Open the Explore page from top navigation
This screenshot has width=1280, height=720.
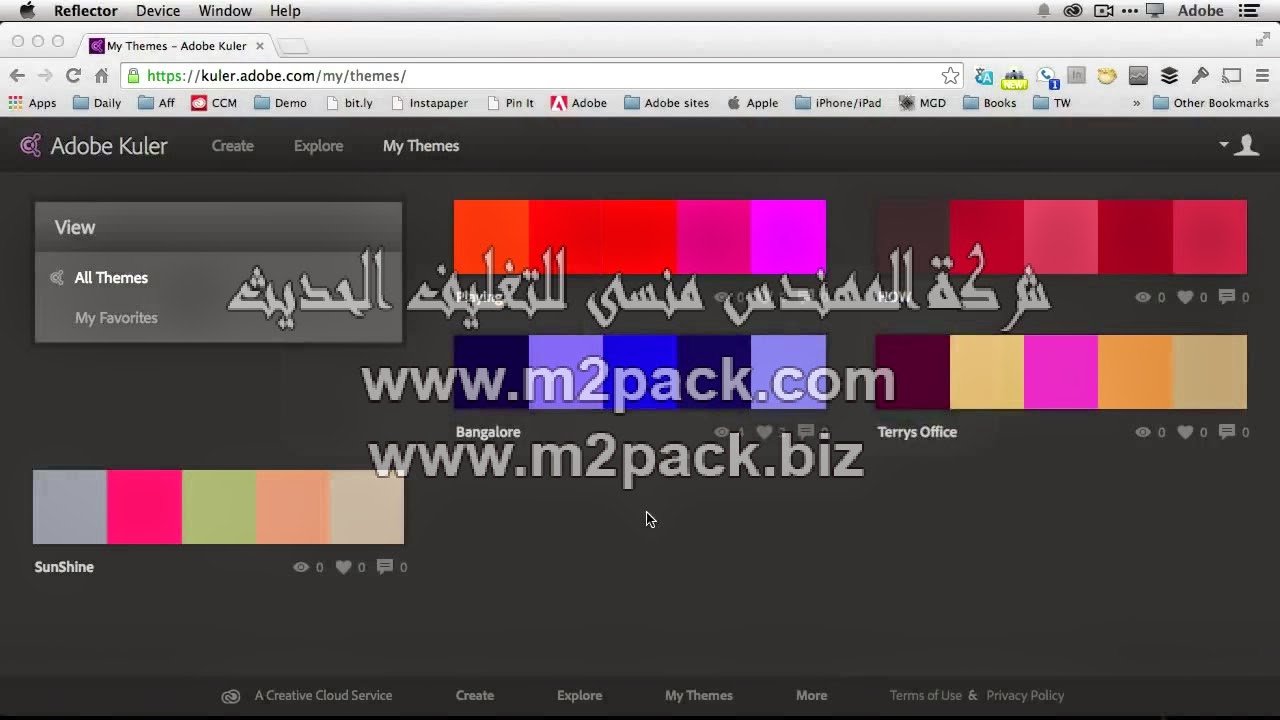point(318,146)
